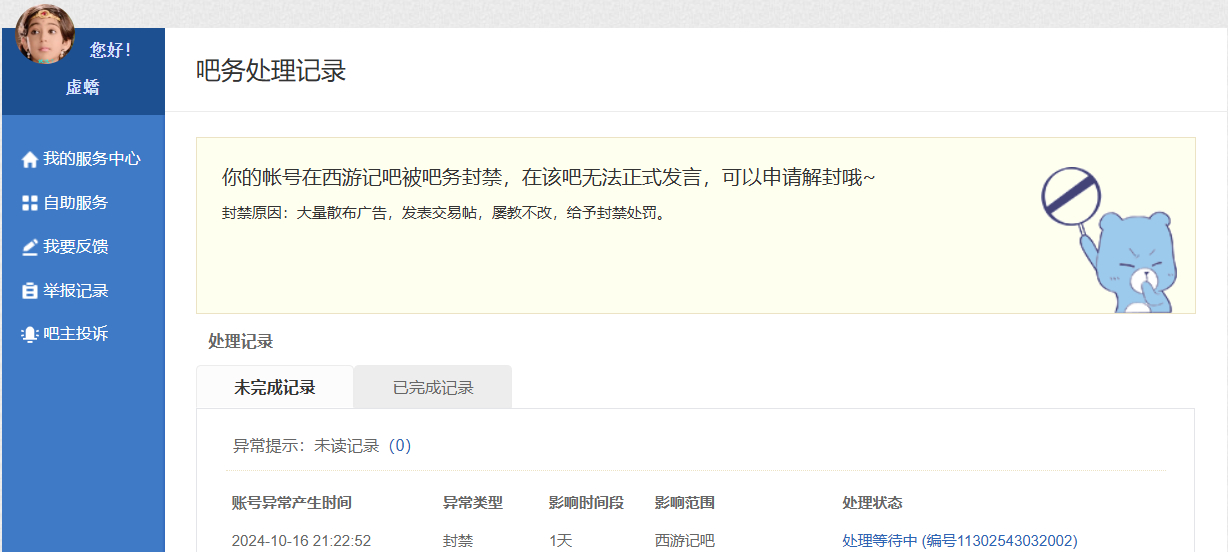Switch to the 已完成记录 tab
Screen dimensions: 1228x552
433,388
